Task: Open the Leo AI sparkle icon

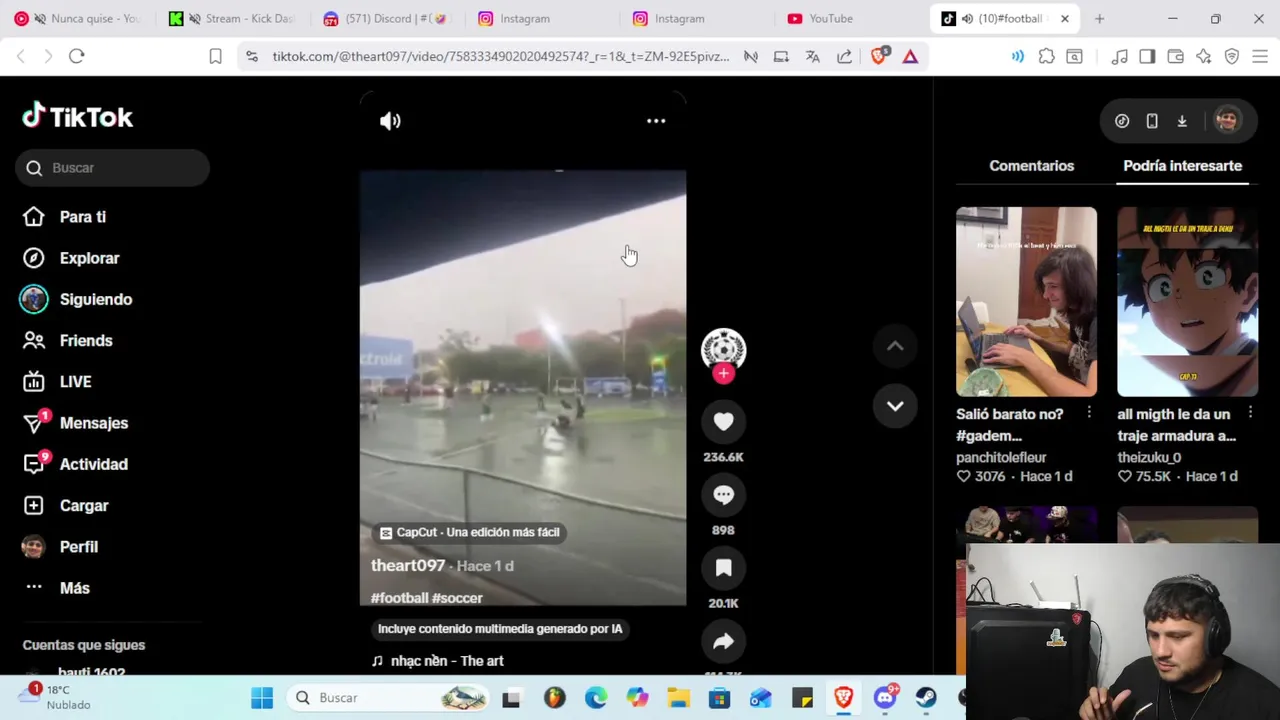Action: (x=1203, y=57)
